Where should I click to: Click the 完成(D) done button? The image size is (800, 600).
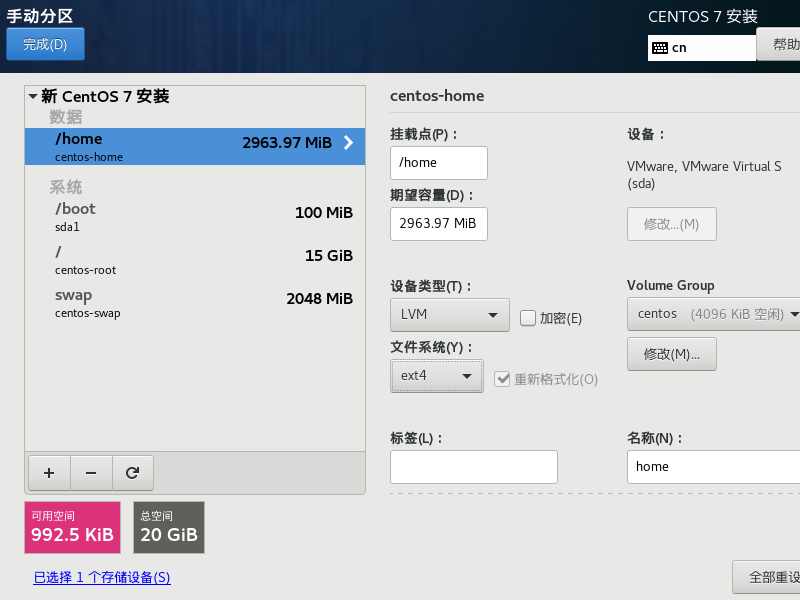(45, 44)
